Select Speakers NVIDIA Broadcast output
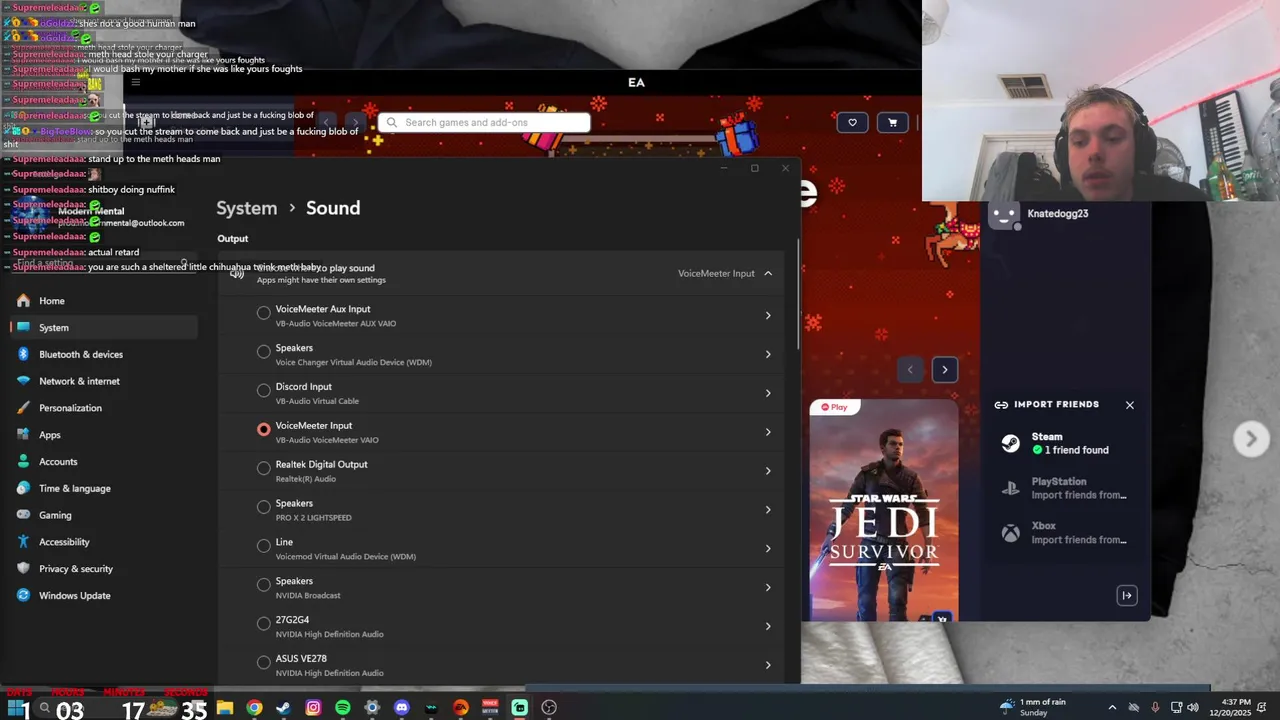 tap(264, 584)
